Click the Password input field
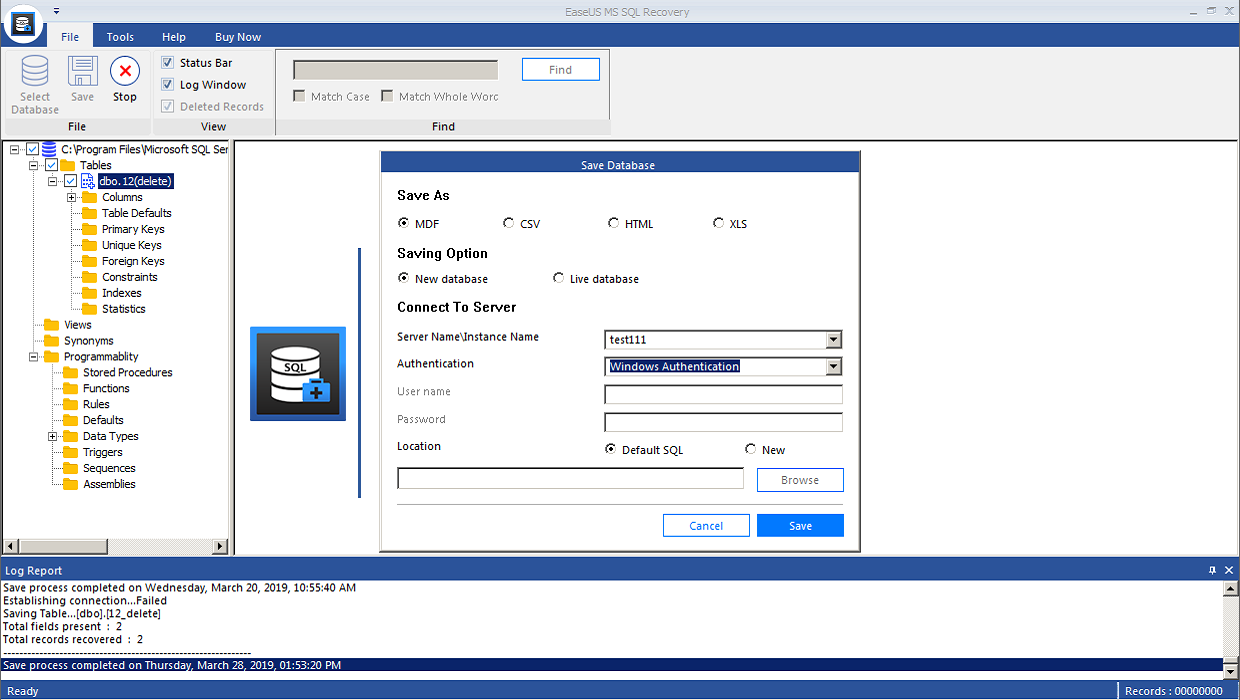The height and width of the screenshot is (700, 1240). click(724, 422)
